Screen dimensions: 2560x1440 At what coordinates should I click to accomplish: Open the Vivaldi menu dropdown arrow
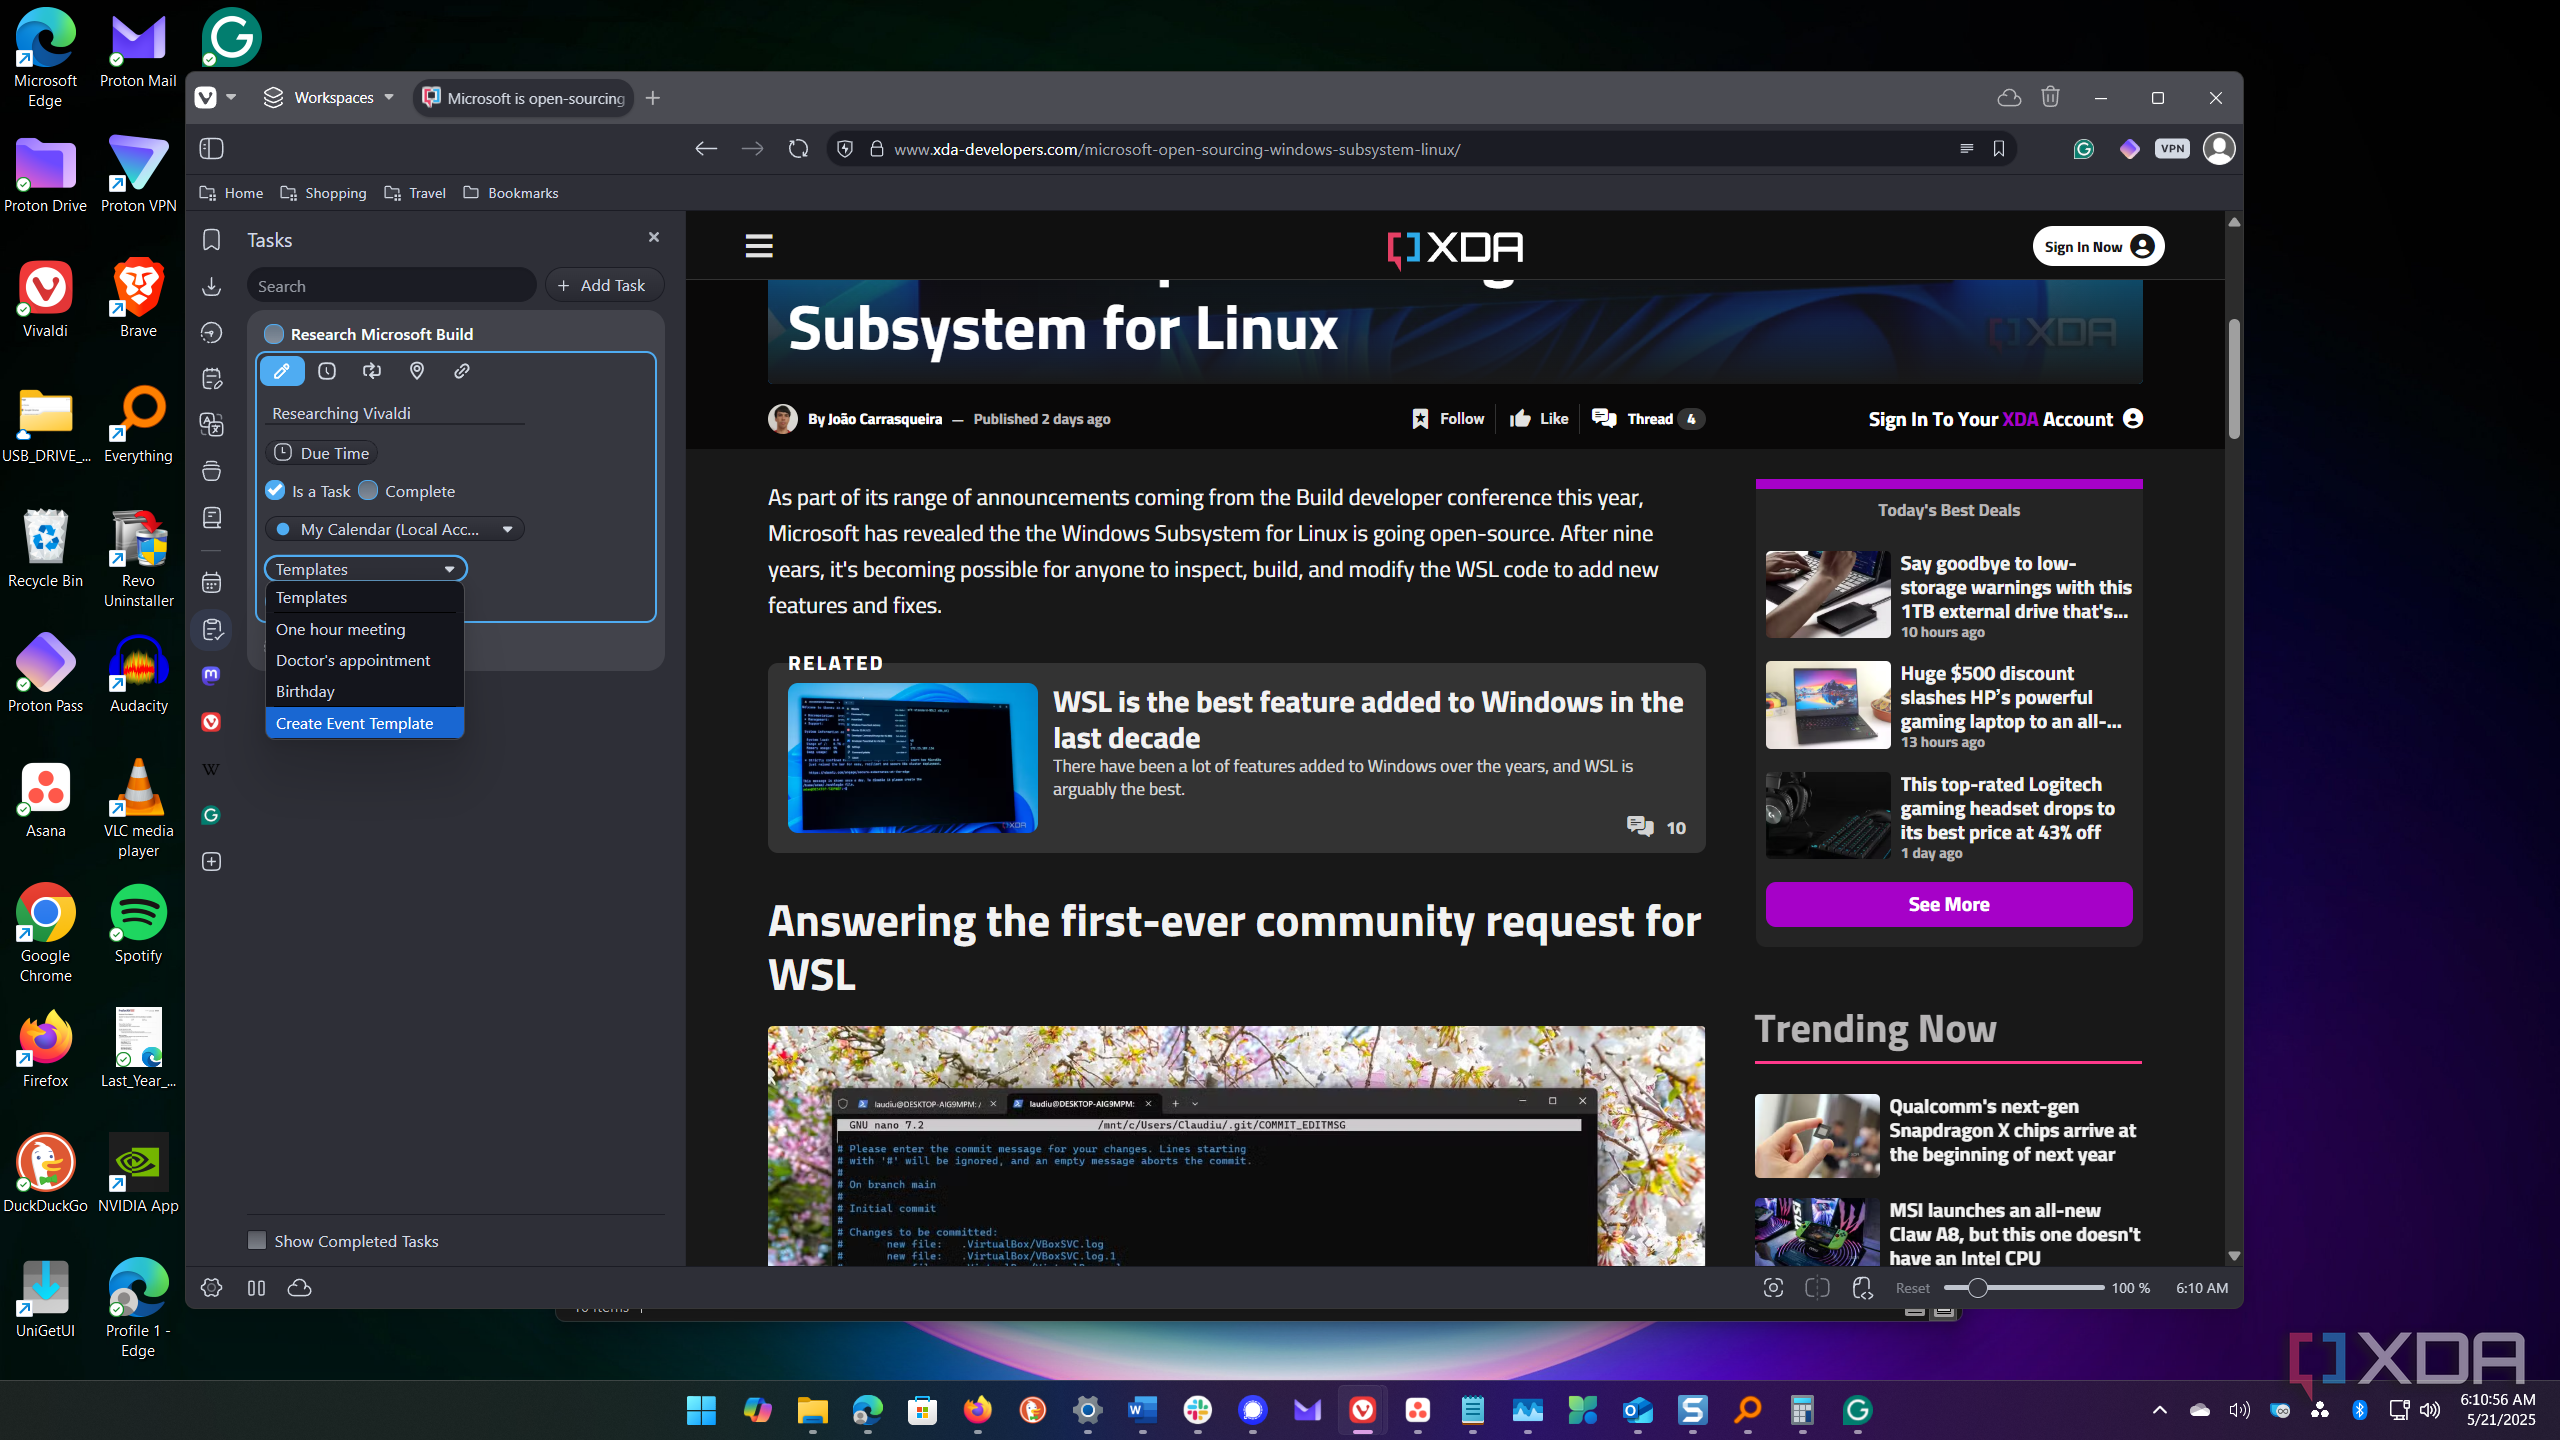pos(231,98)
